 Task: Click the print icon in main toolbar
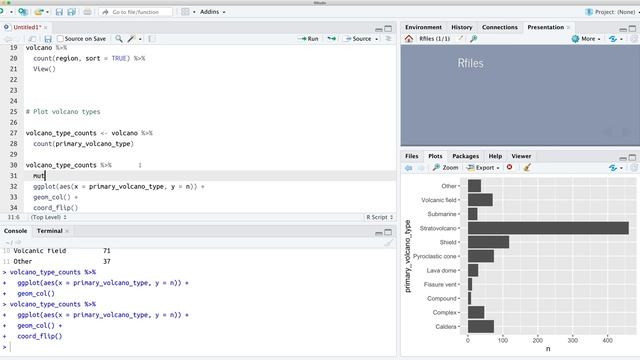[x=87, y=12]
